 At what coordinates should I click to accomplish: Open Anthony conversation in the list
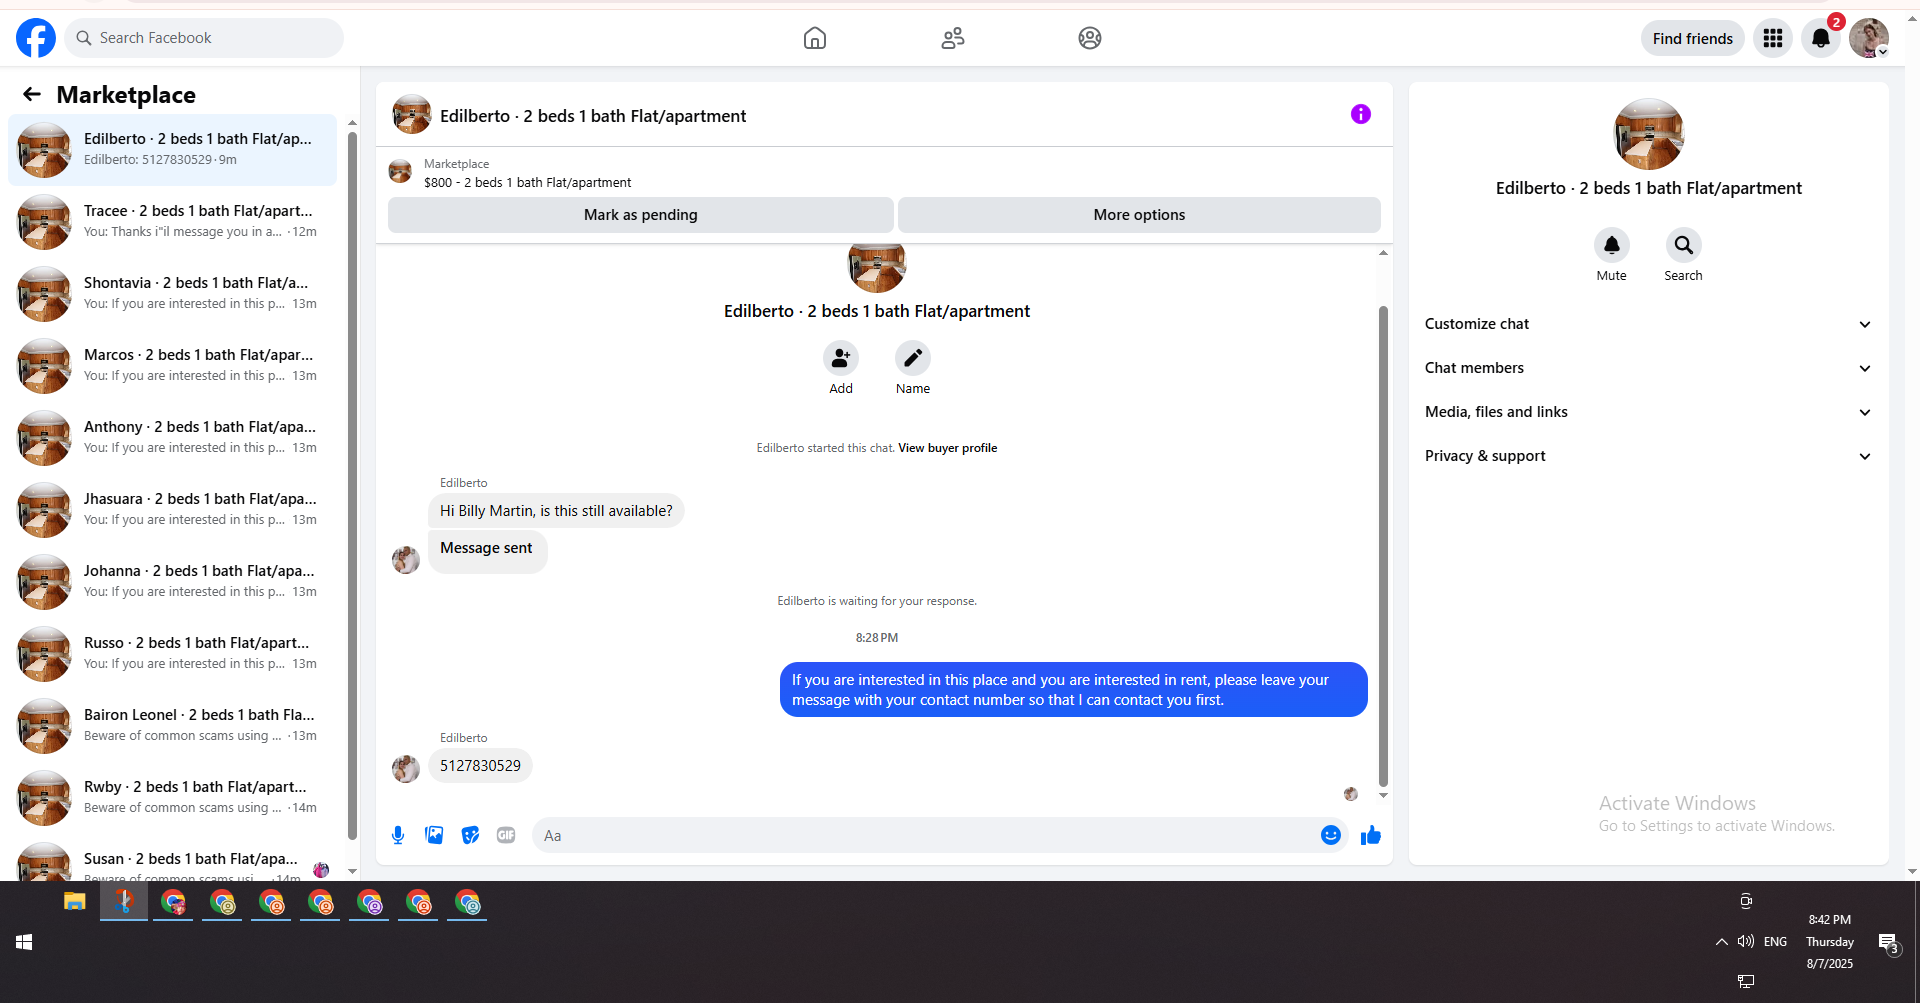tap(173, 438)
